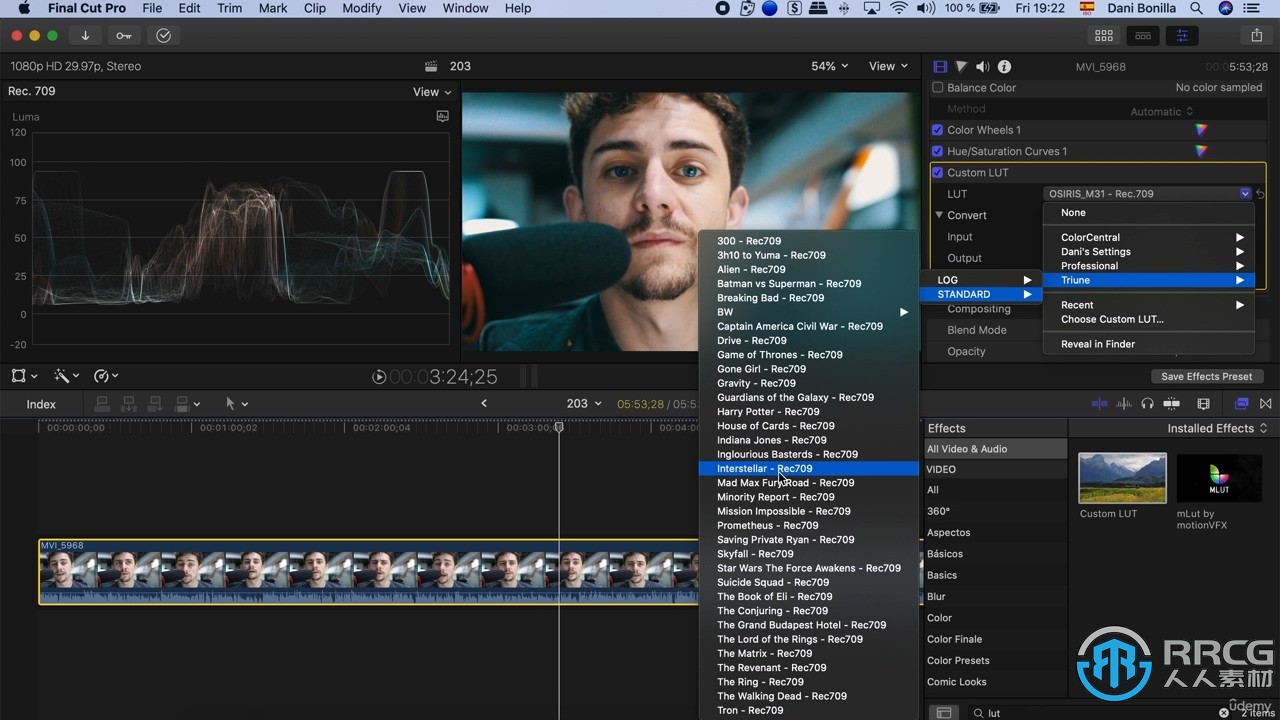Play from the timecode play icon

tap(379, 377)
